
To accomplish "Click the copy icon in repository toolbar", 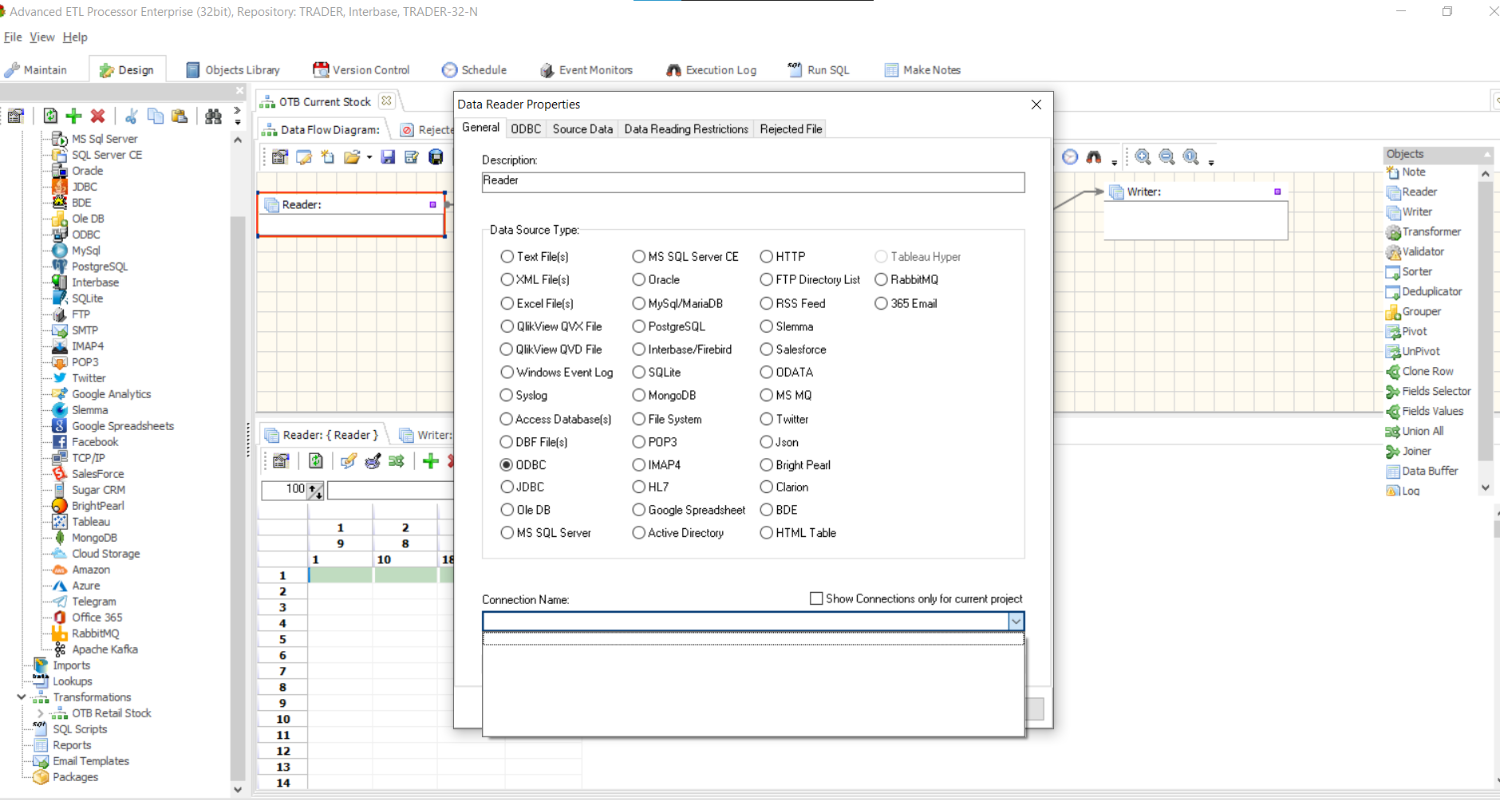I will [x=155, y=116].
